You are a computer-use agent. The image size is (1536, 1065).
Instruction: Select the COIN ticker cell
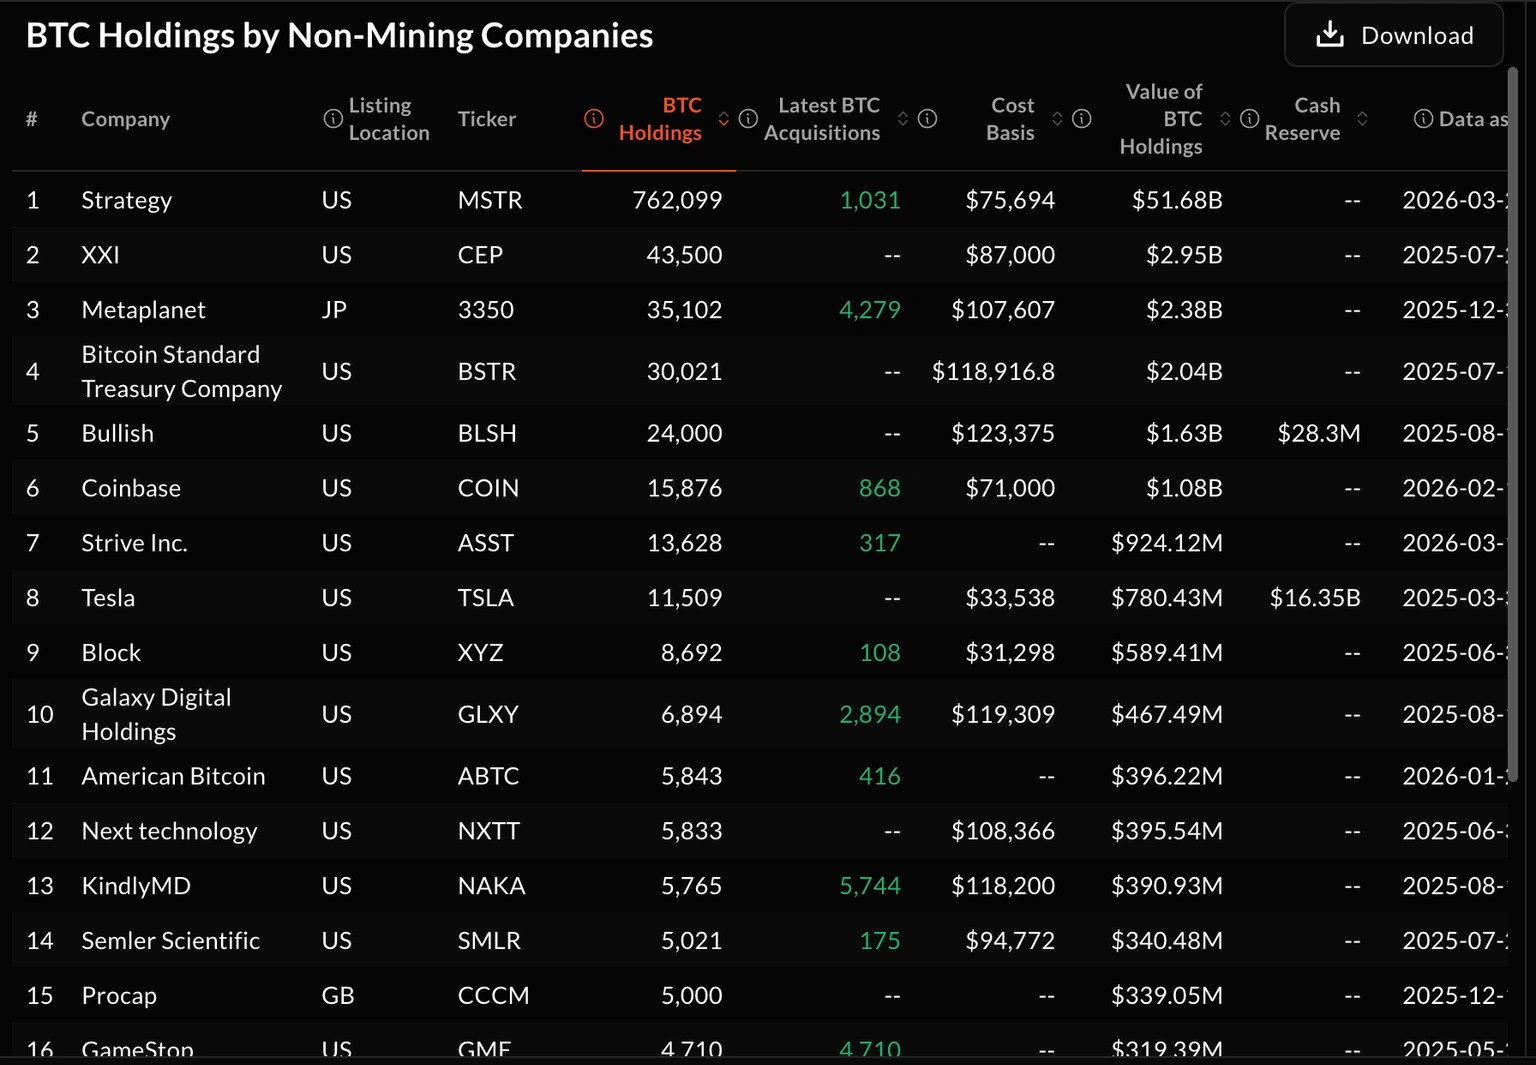tap(488, 488)
